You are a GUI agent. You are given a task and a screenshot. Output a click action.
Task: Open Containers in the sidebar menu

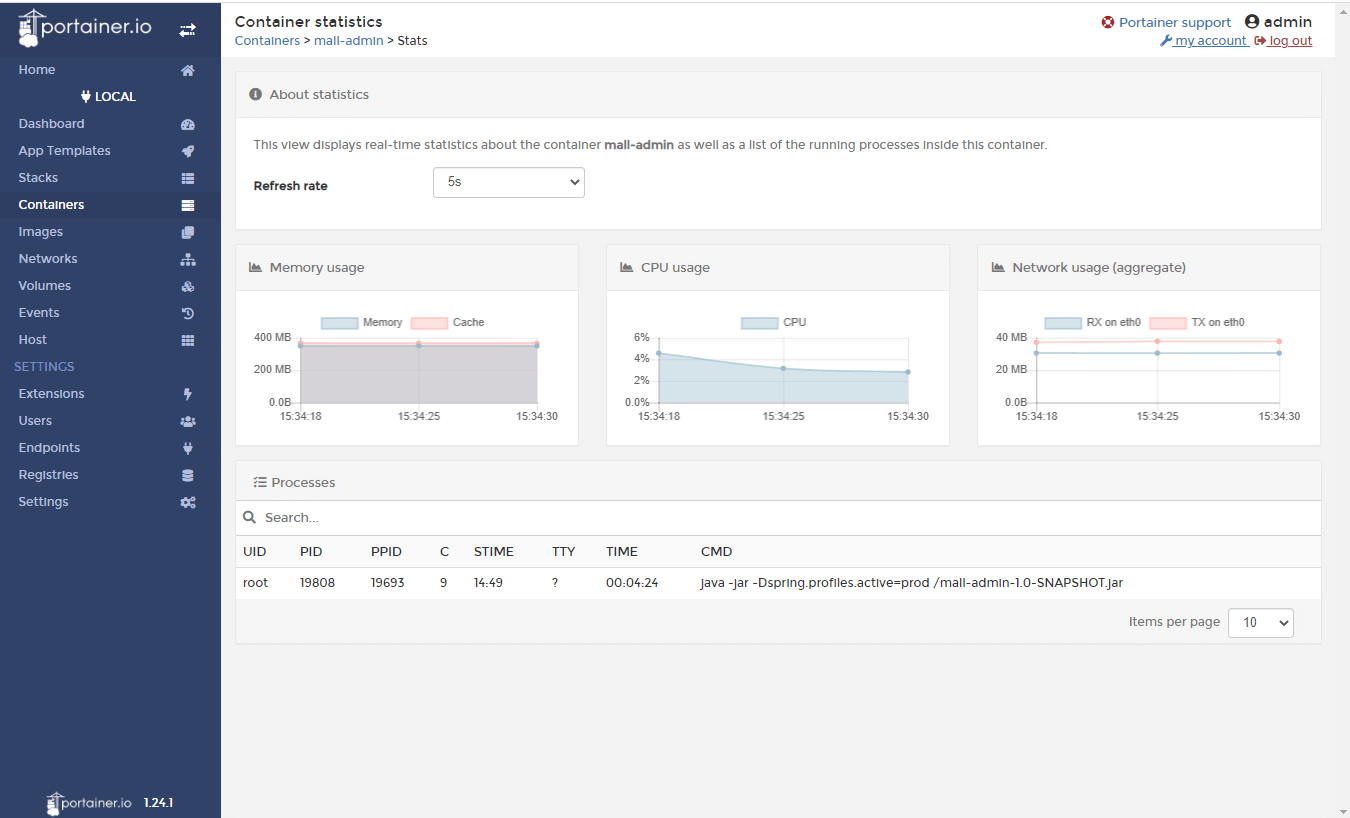(x=51, y=205)
